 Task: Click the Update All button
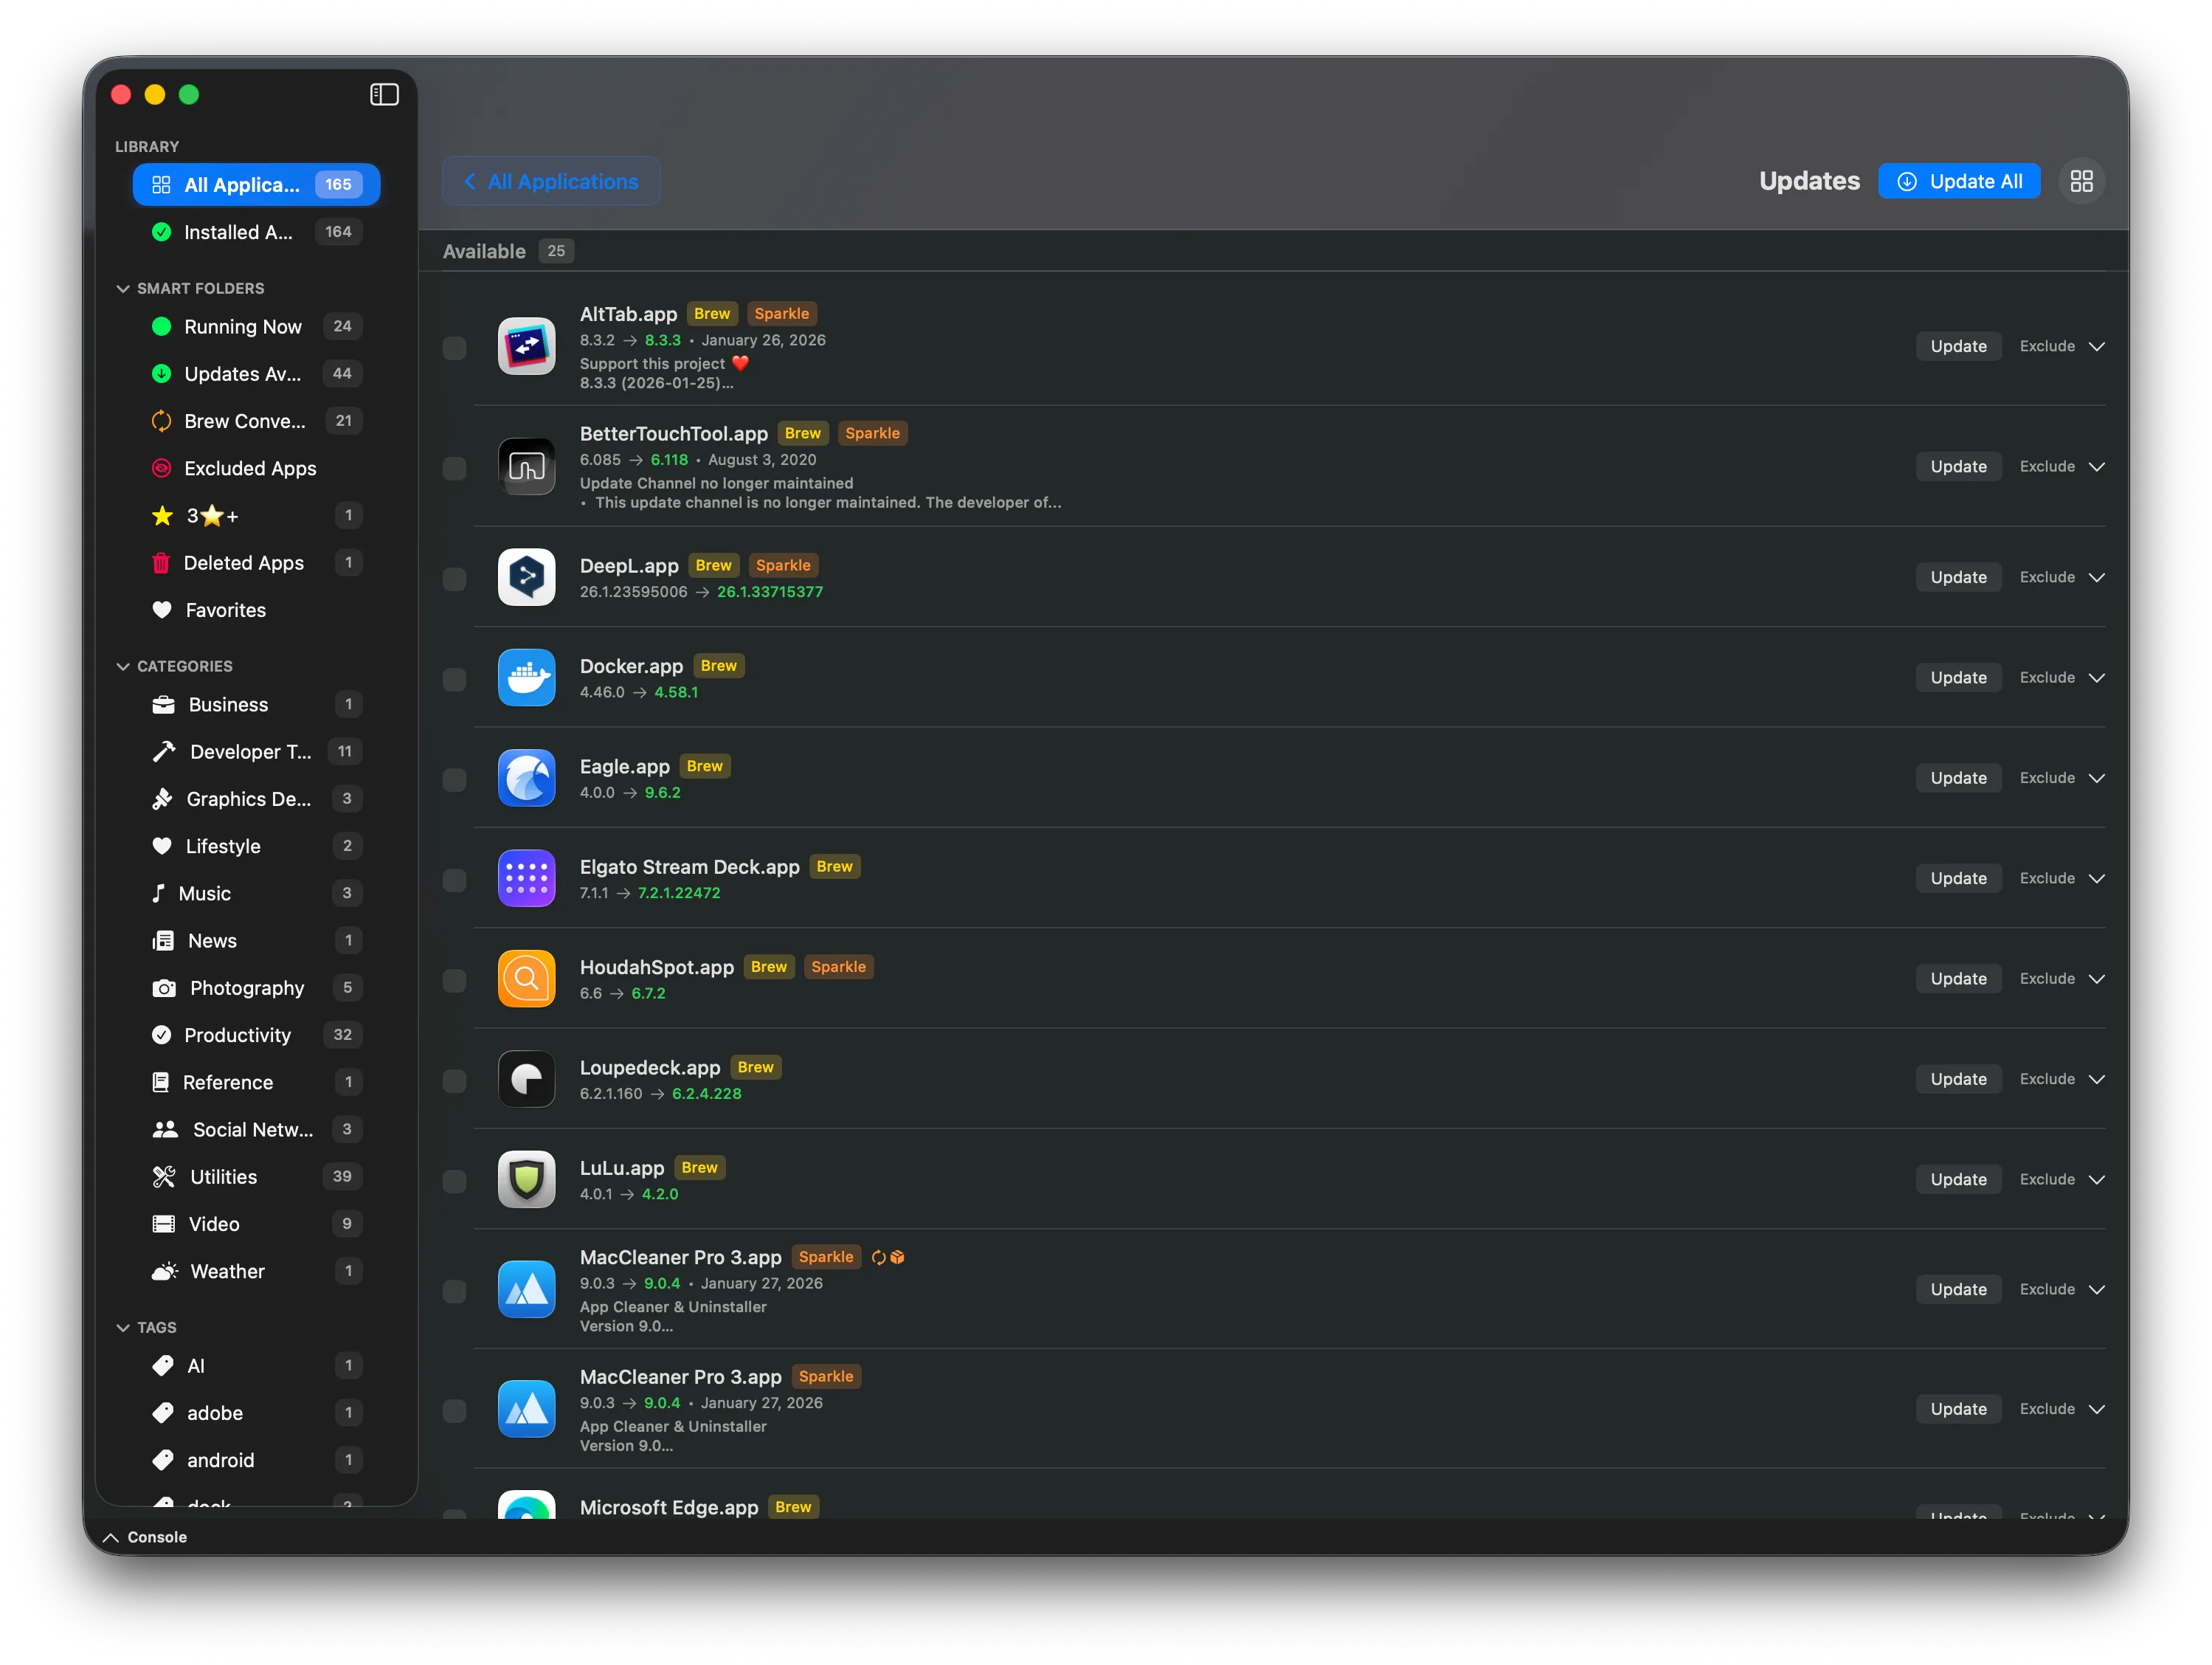(1958, 181)
